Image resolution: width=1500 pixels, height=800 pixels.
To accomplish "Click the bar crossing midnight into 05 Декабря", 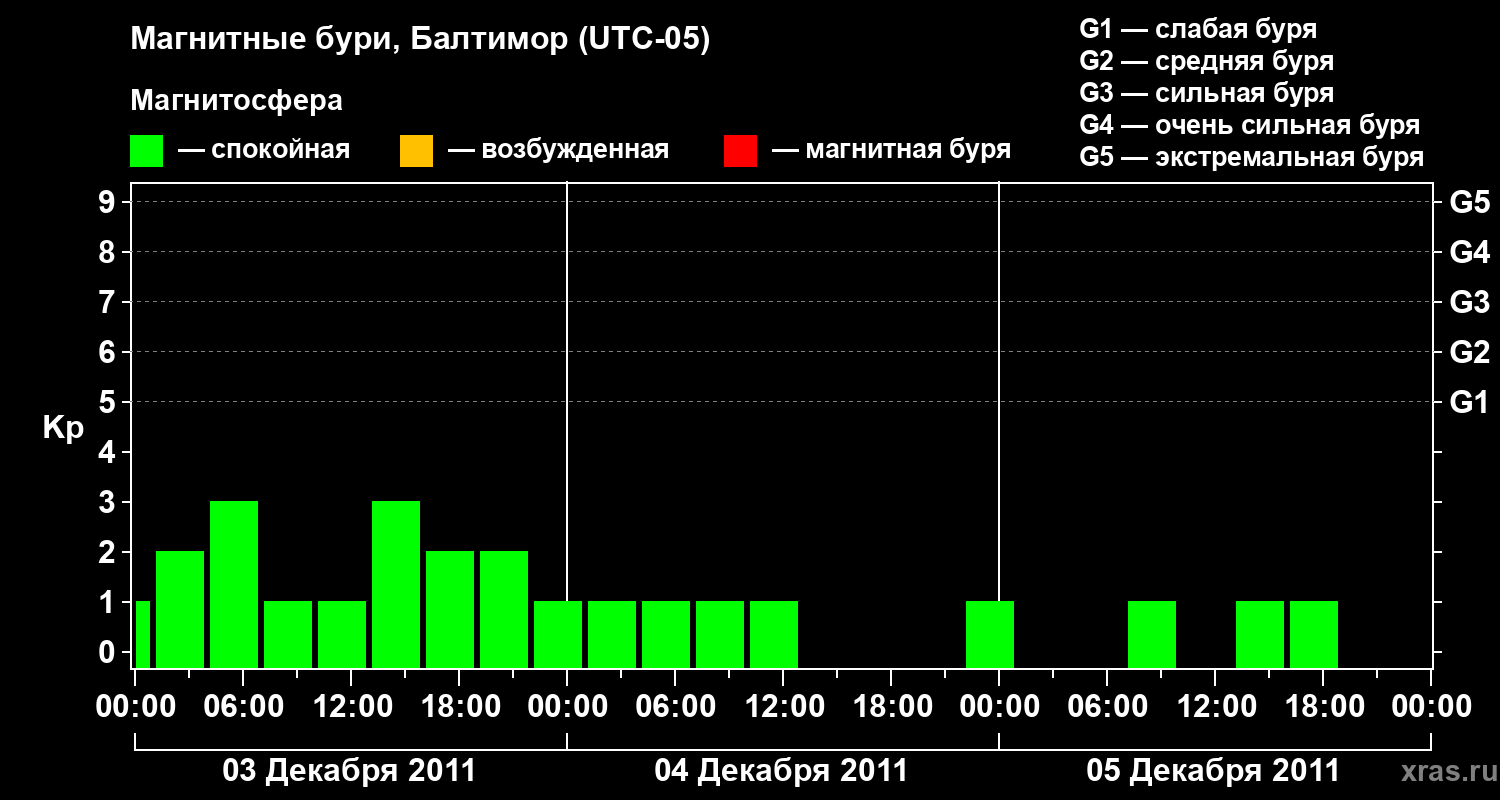I will pos(990,634).
